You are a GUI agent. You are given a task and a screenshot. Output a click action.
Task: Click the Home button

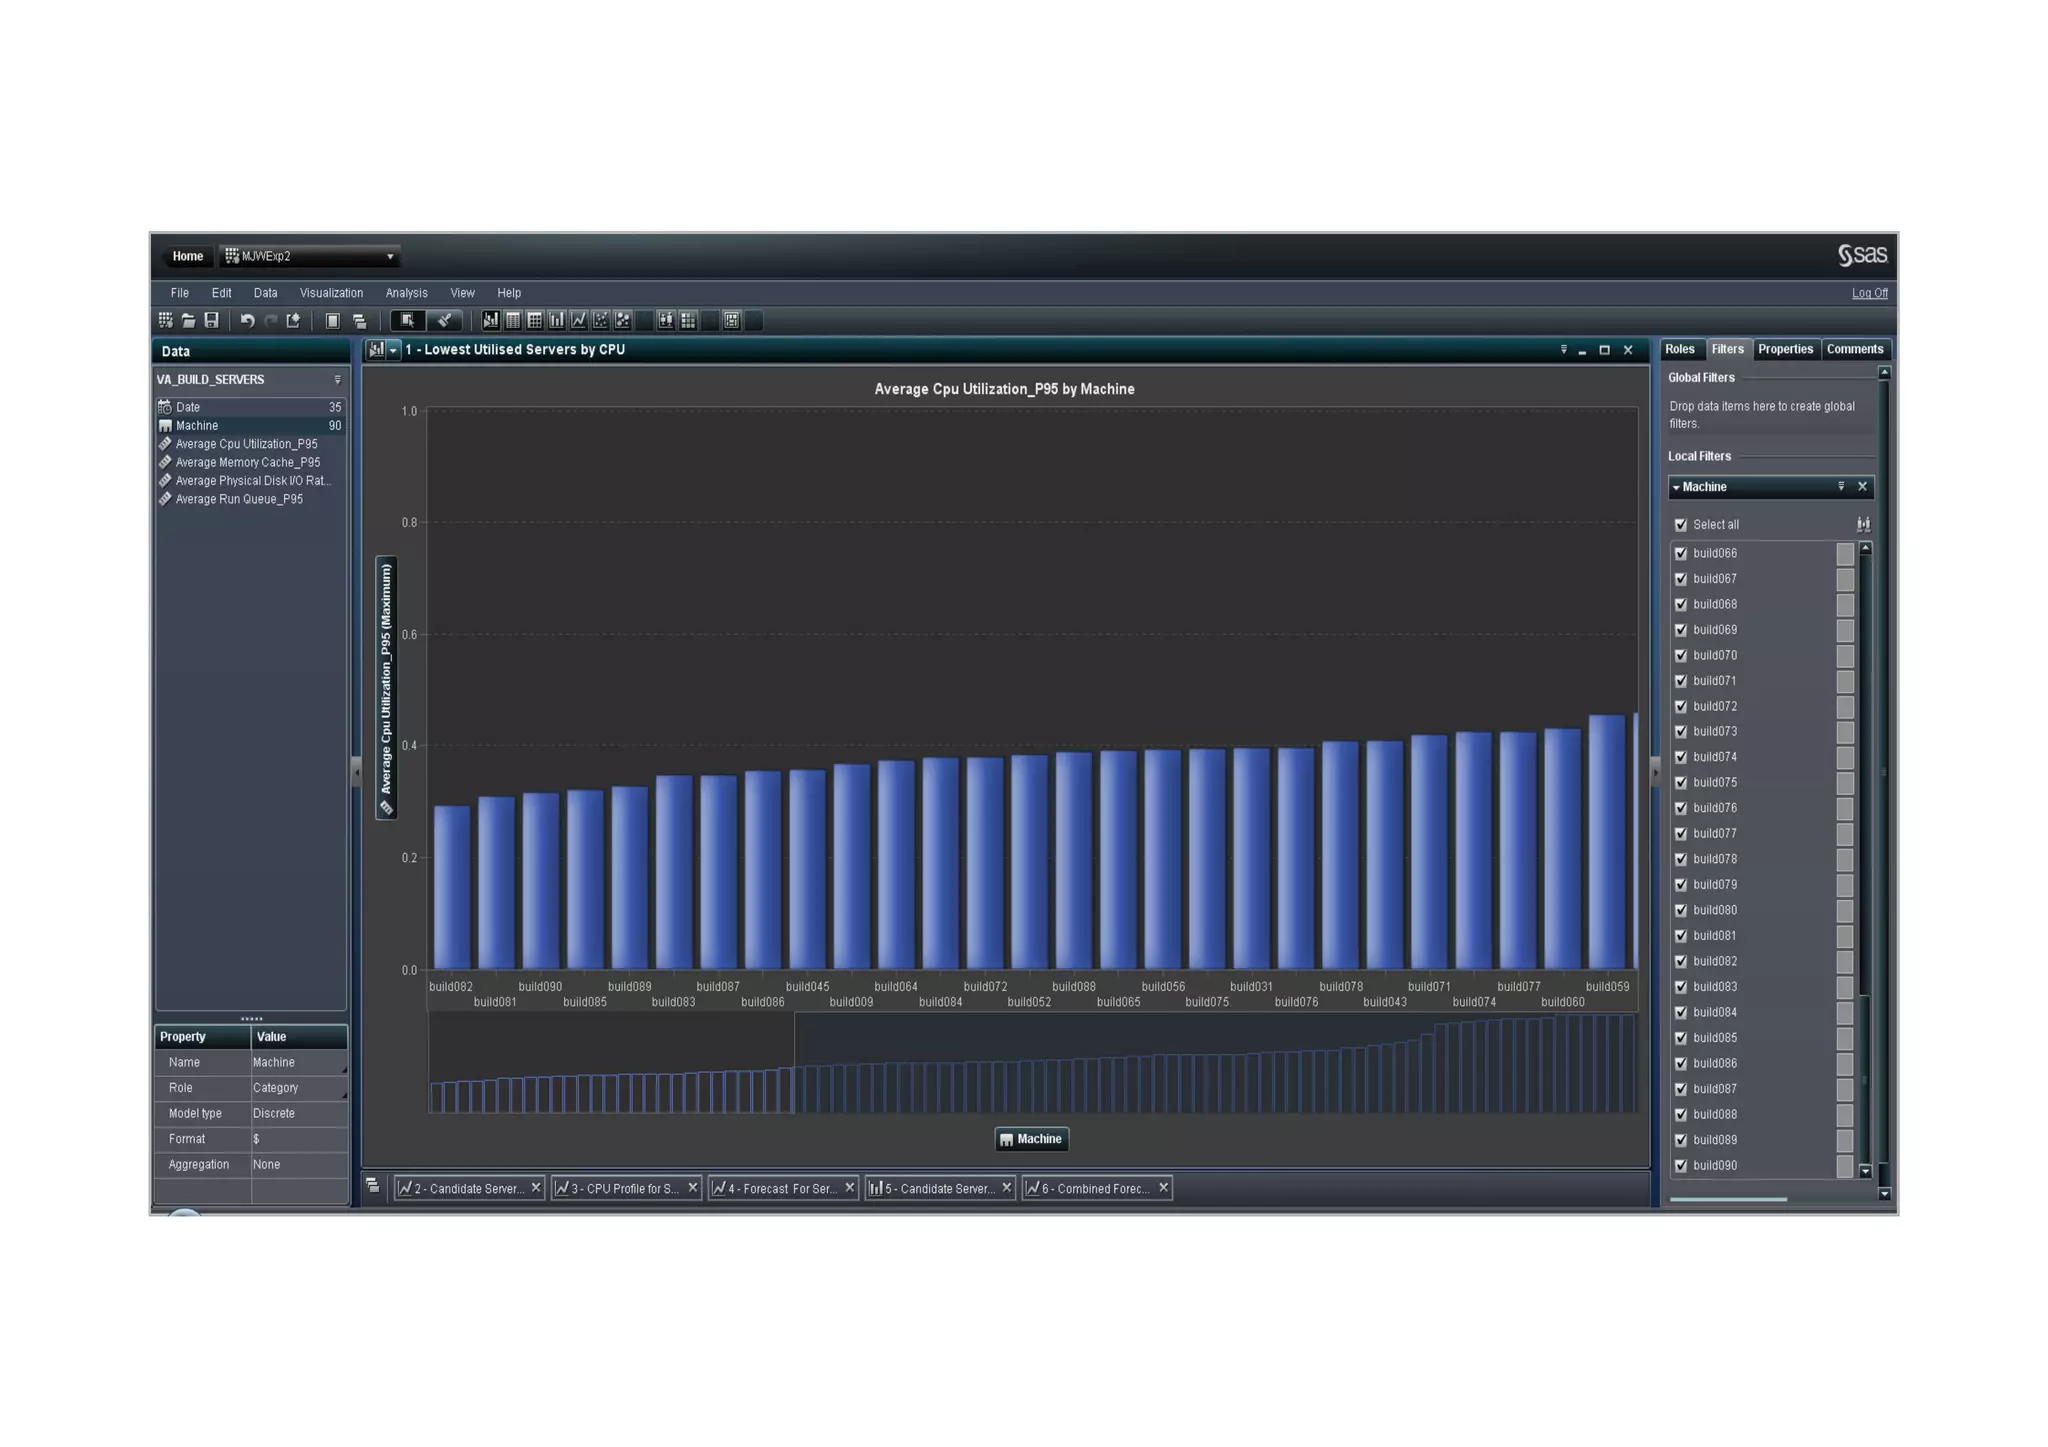[187, 256]
